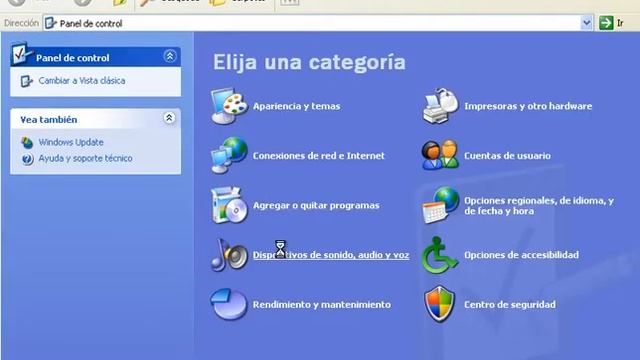The height and width of the screenshot is (360, 640).
Task: Open the Dirección address bar dropdown arrow
Action: point(587,23)
